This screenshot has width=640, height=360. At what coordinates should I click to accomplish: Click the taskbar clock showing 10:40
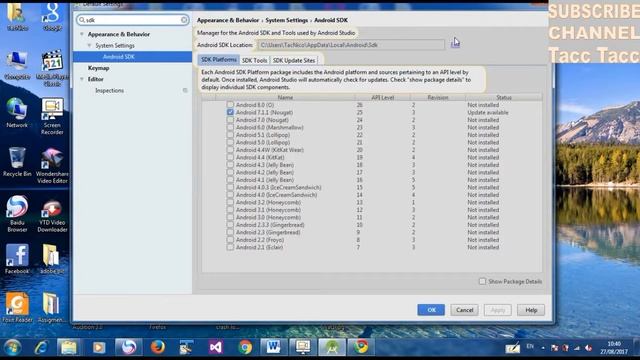pos(613,348)
